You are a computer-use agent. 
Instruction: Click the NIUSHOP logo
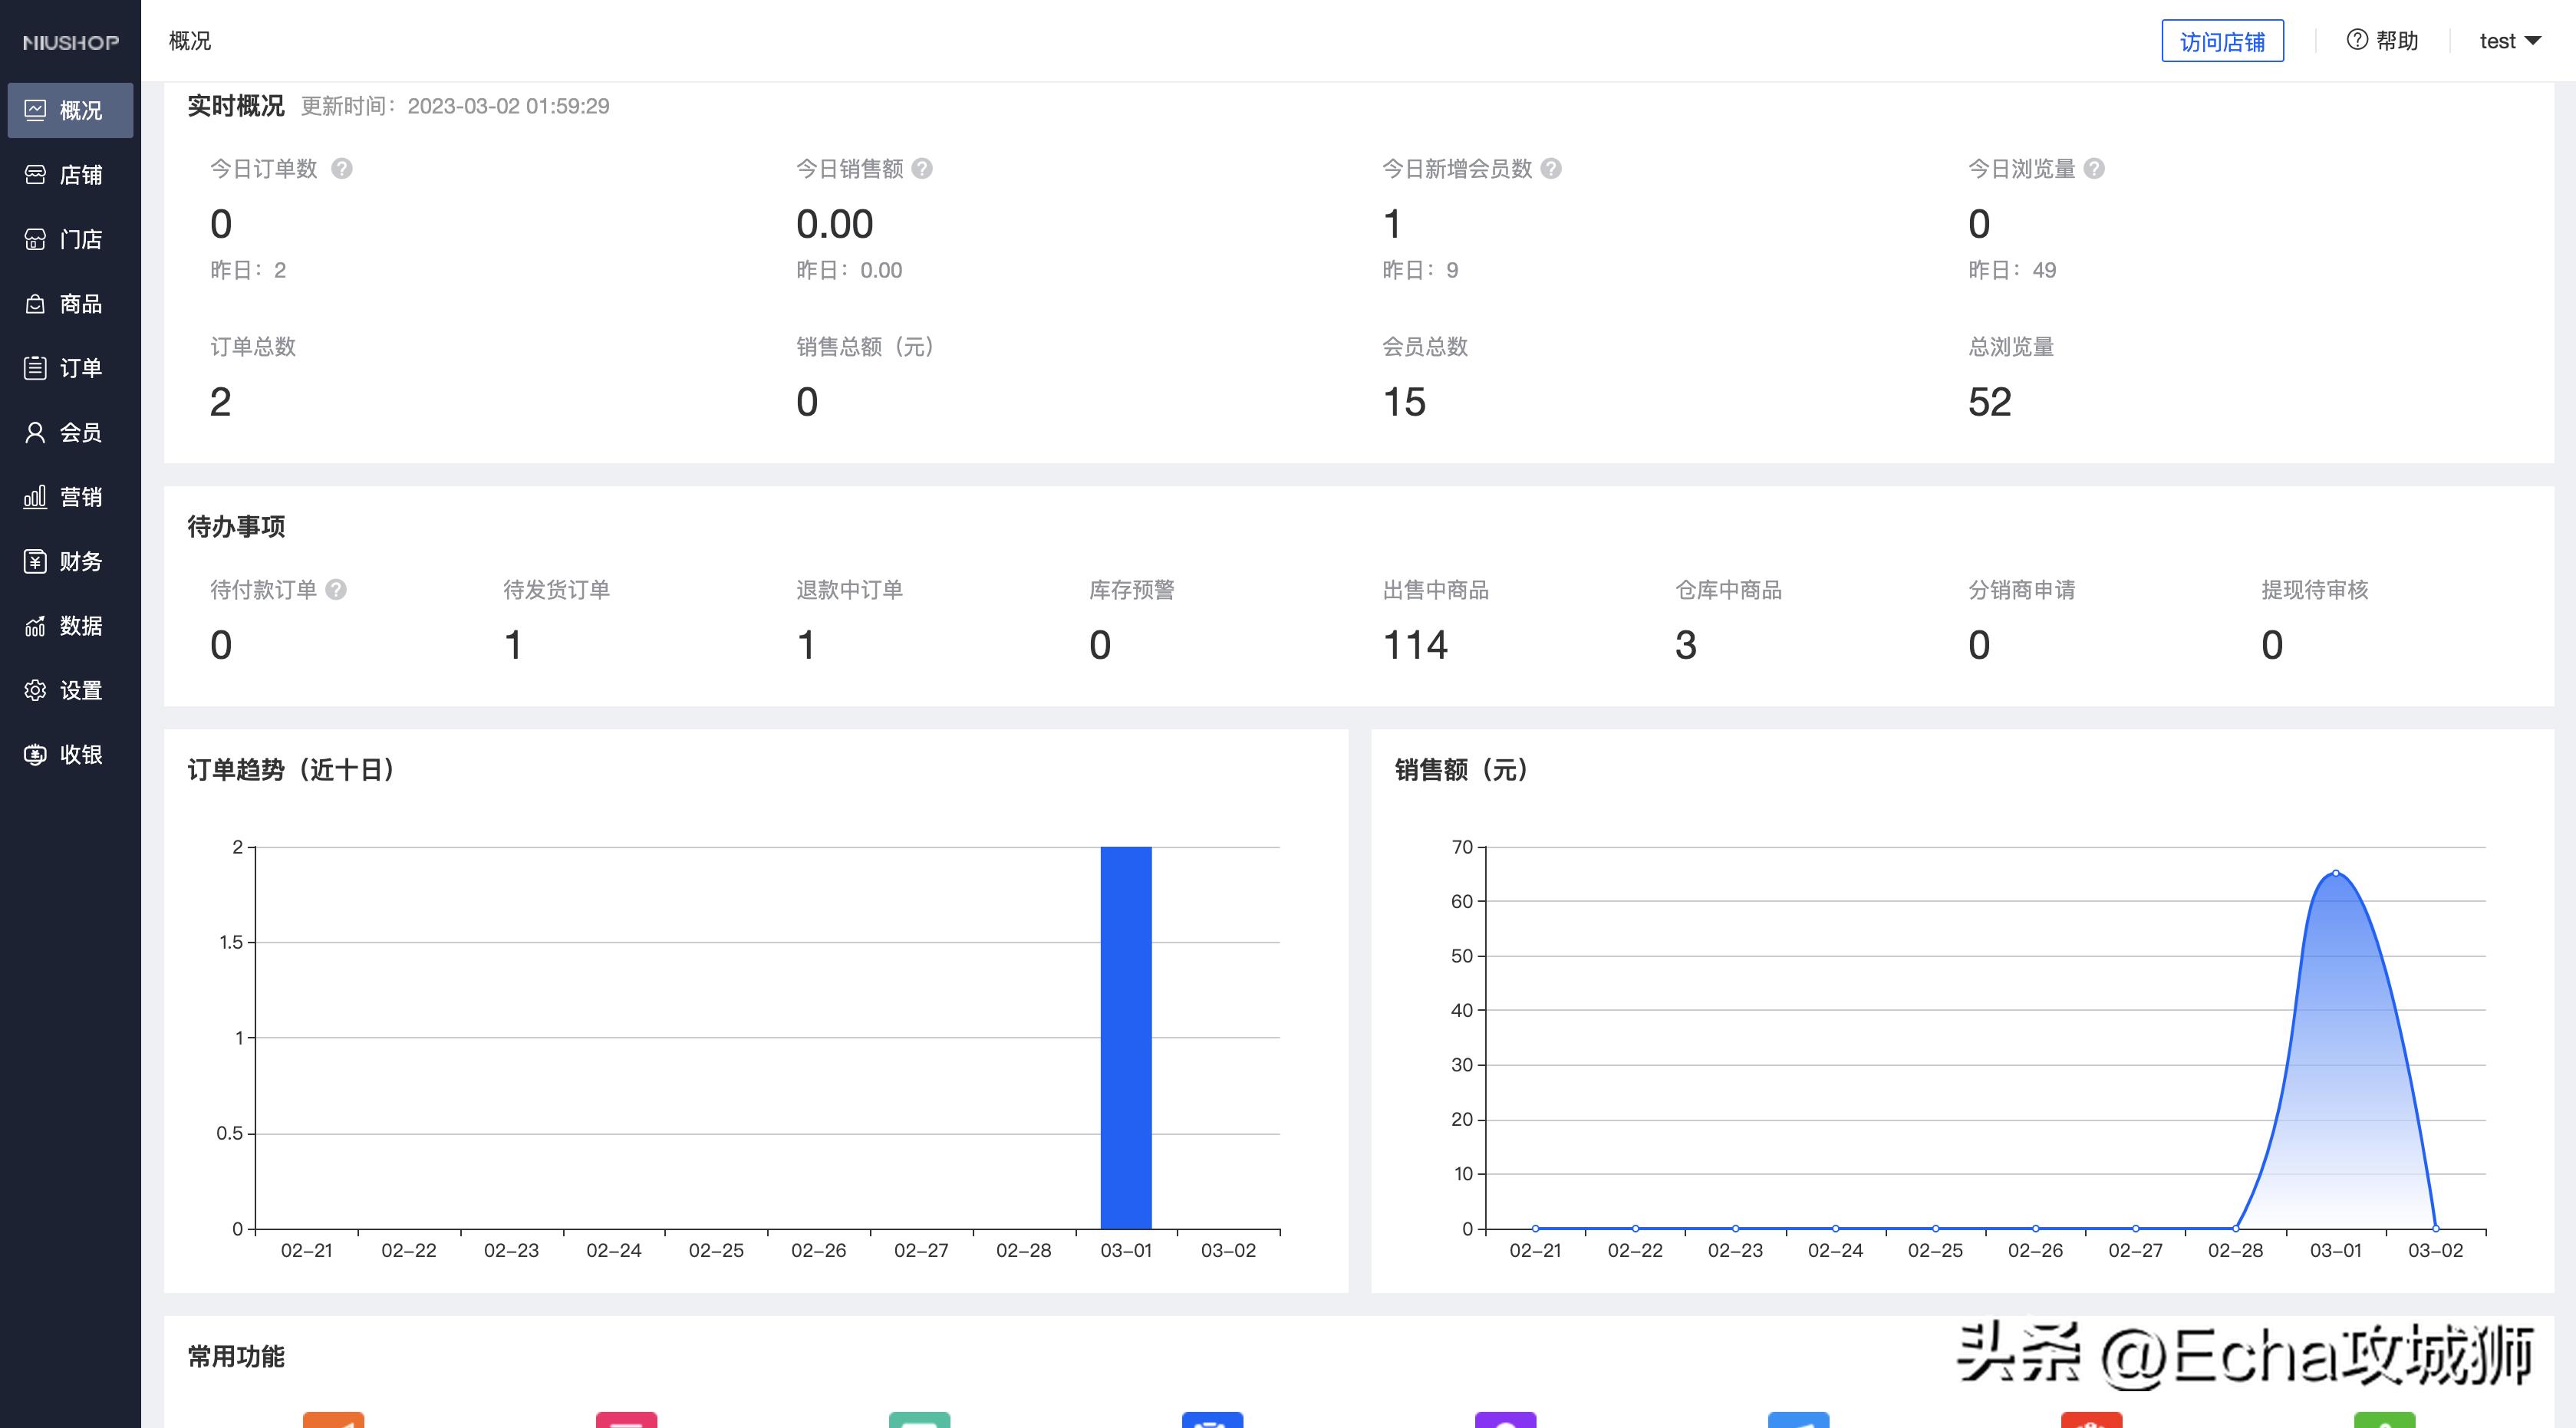coord(68,41)
